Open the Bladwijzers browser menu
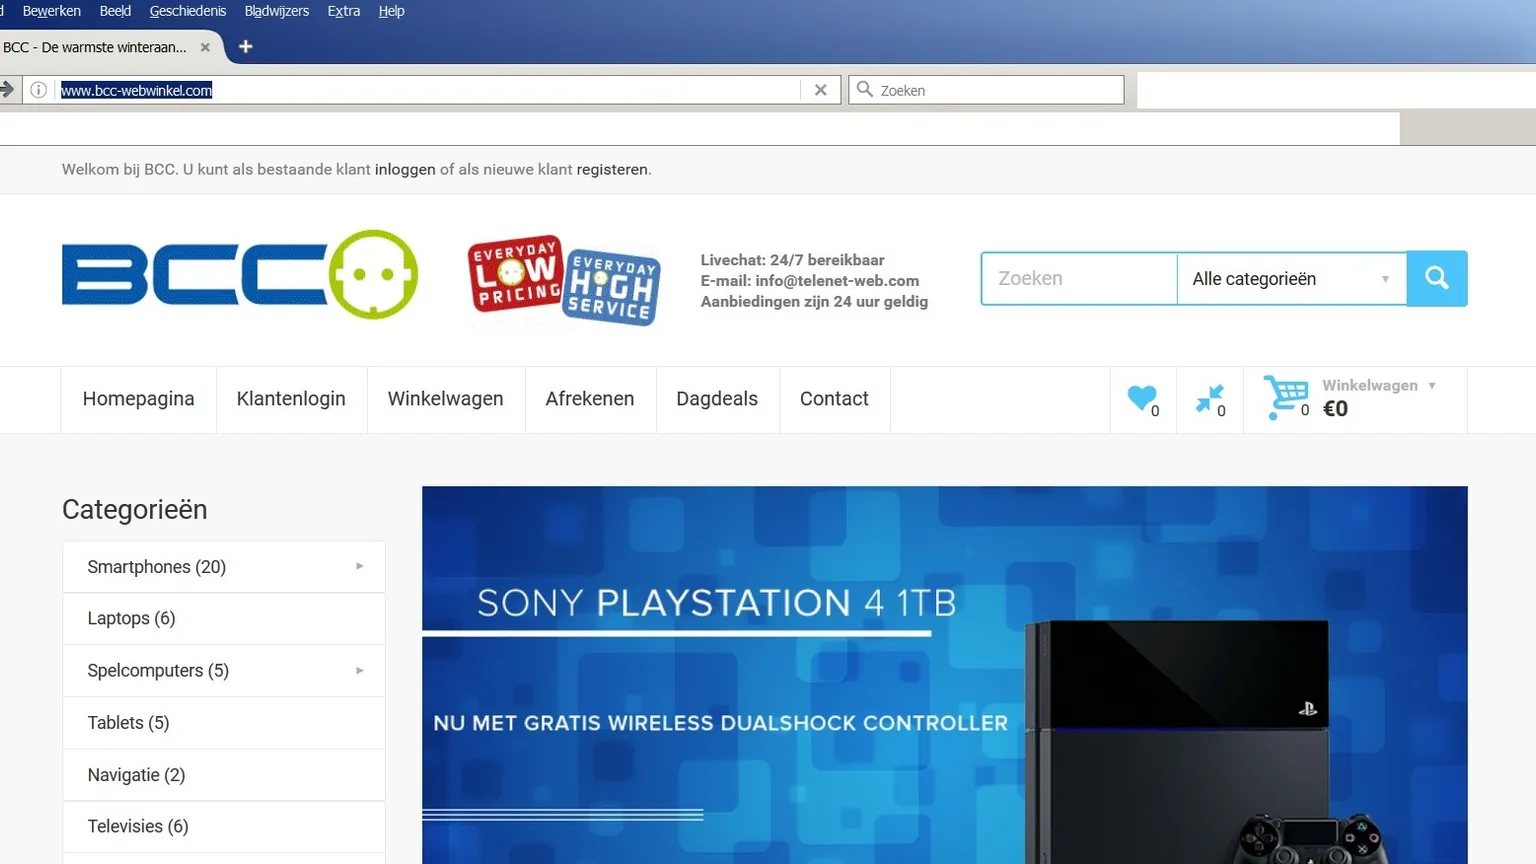 coord(276,11)
